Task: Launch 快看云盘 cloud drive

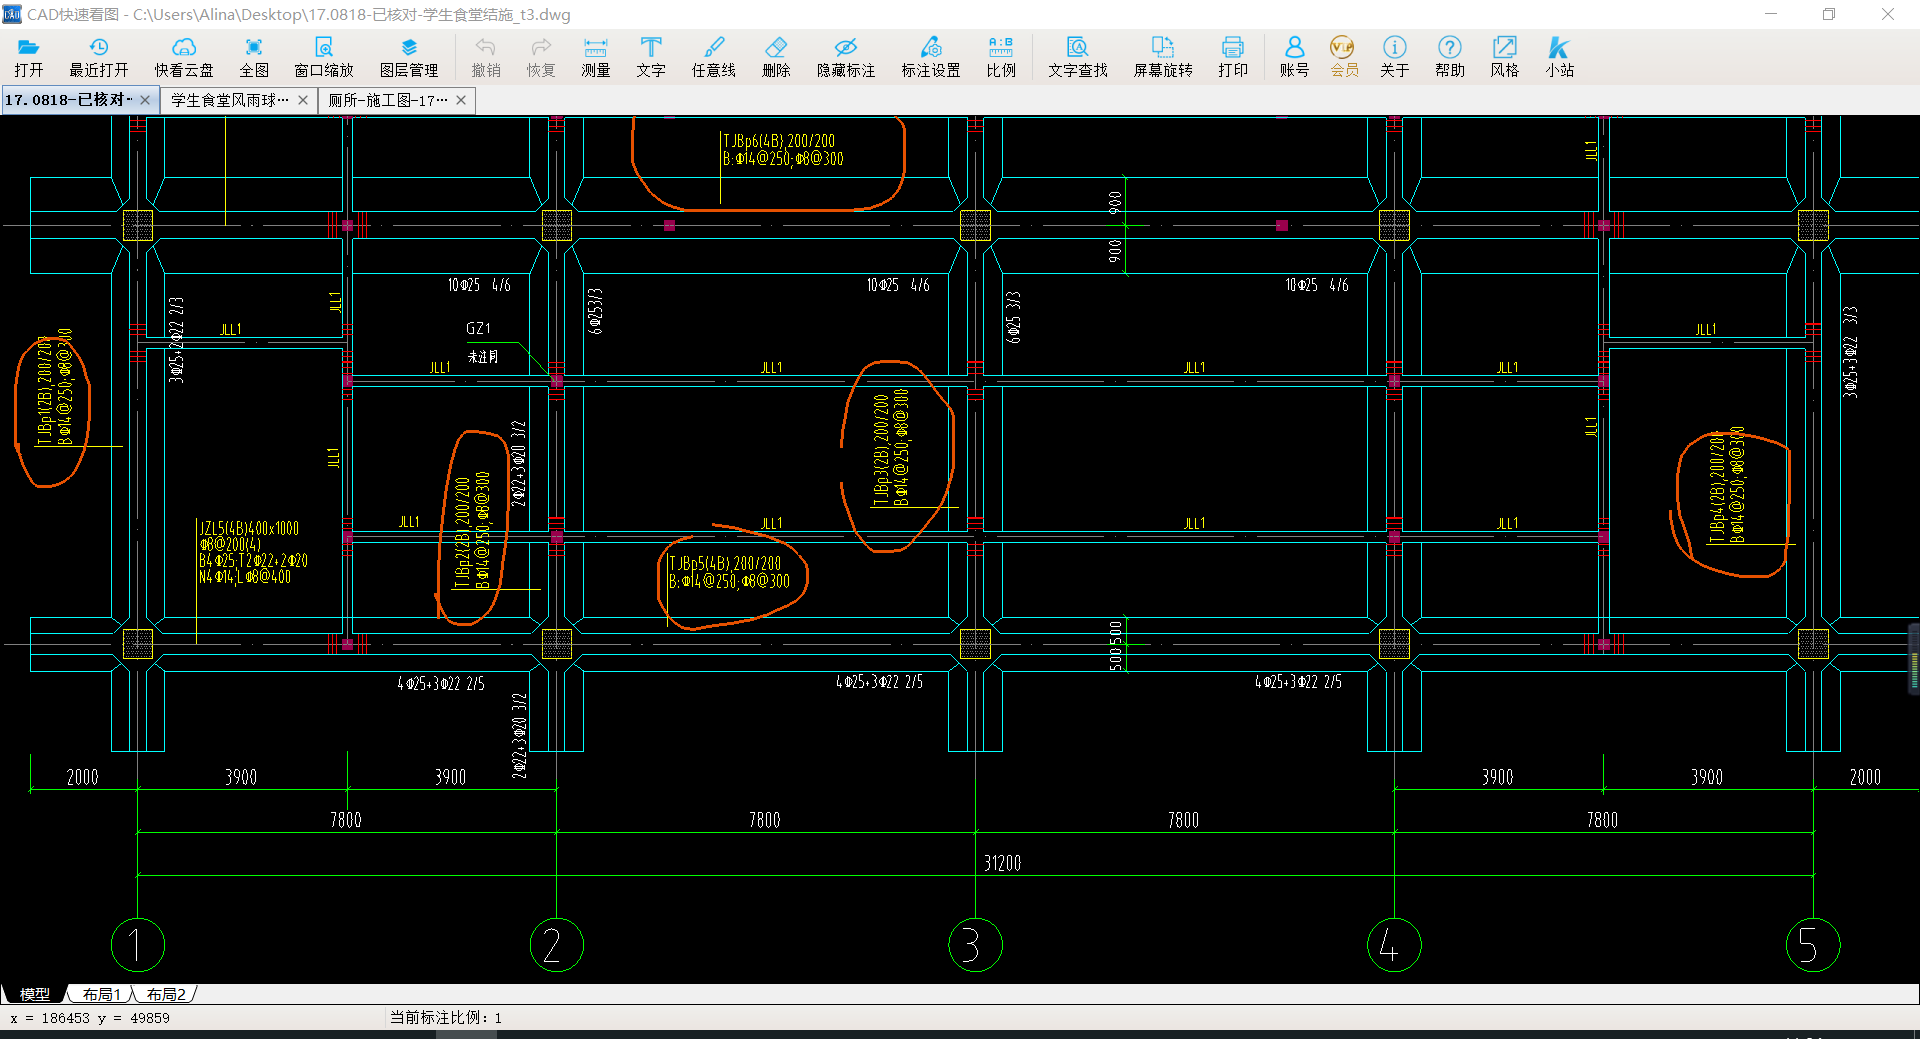Action: point(184,57)
